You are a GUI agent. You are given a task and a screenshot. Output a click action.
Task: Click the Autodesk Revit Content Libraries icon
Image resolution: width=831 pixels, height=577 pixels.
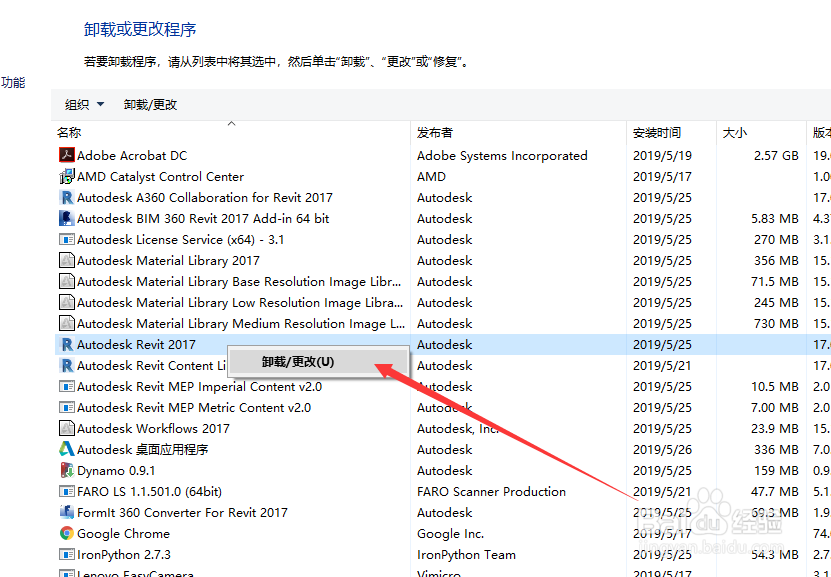[66, 366]
